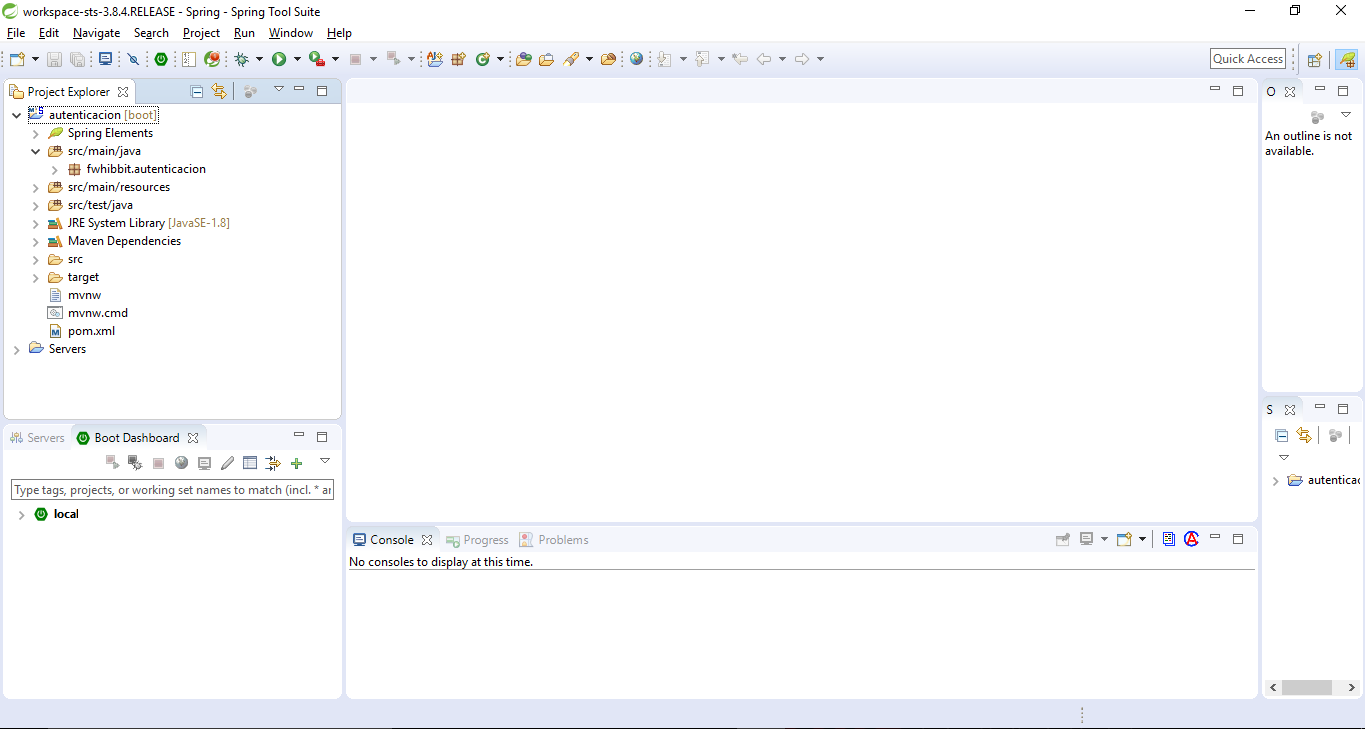Click the green plus icon in Boot Dashboard
This screenshot has height=729, width=1365.
click(x=296, y=463)
